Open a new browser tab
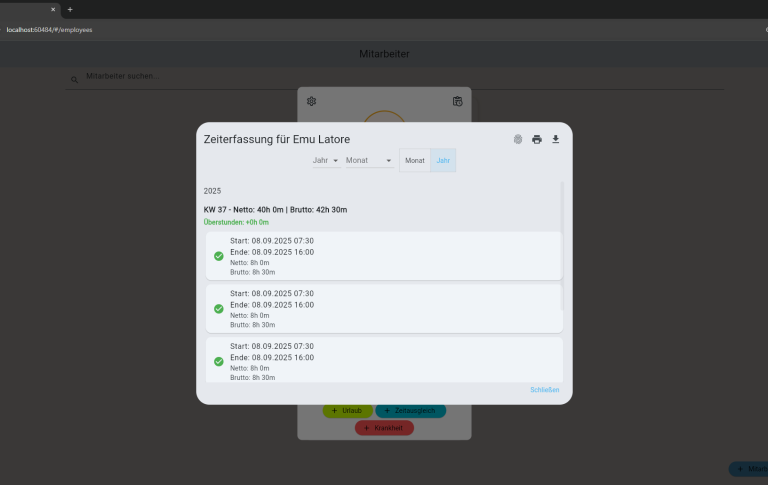Image resolution: width=768 pixels, height=485 pixels. (x=70, y=9)
